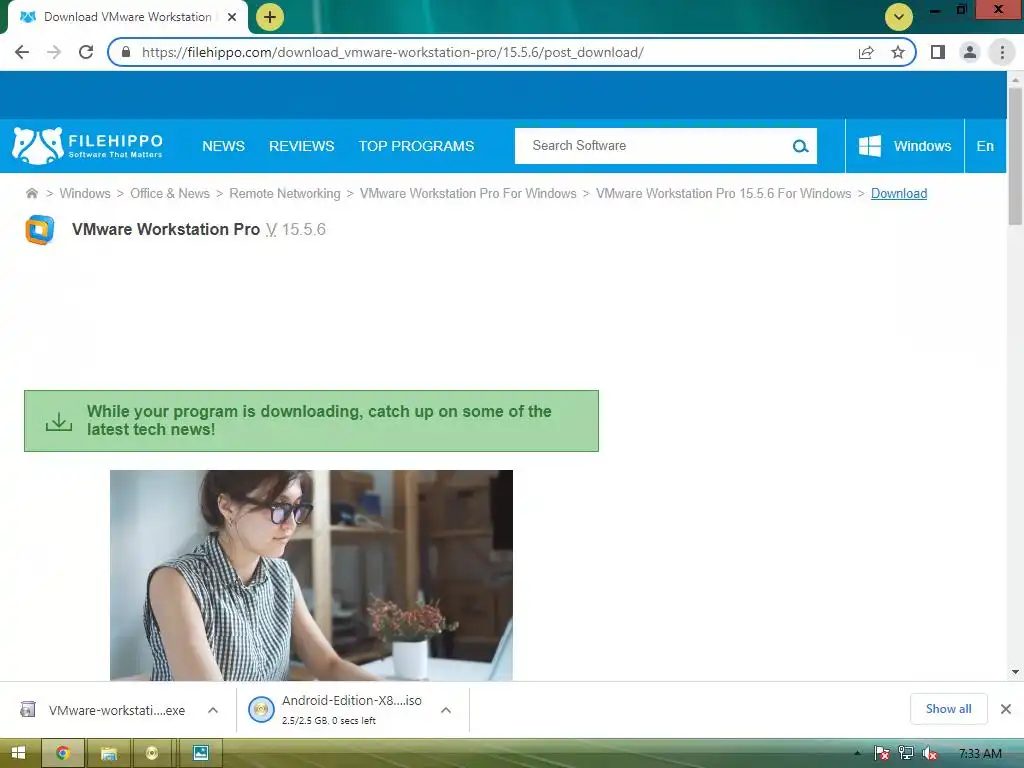
Task: Click the downloading notice banner
Action: click(312, 421)
